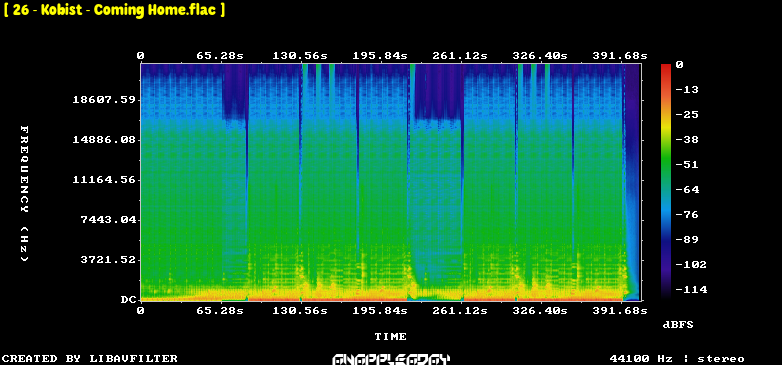Viewport: 782px width, 365px height.
Task: Click the 14886.08 frequency axis label
Action: (x=104, y=140)
